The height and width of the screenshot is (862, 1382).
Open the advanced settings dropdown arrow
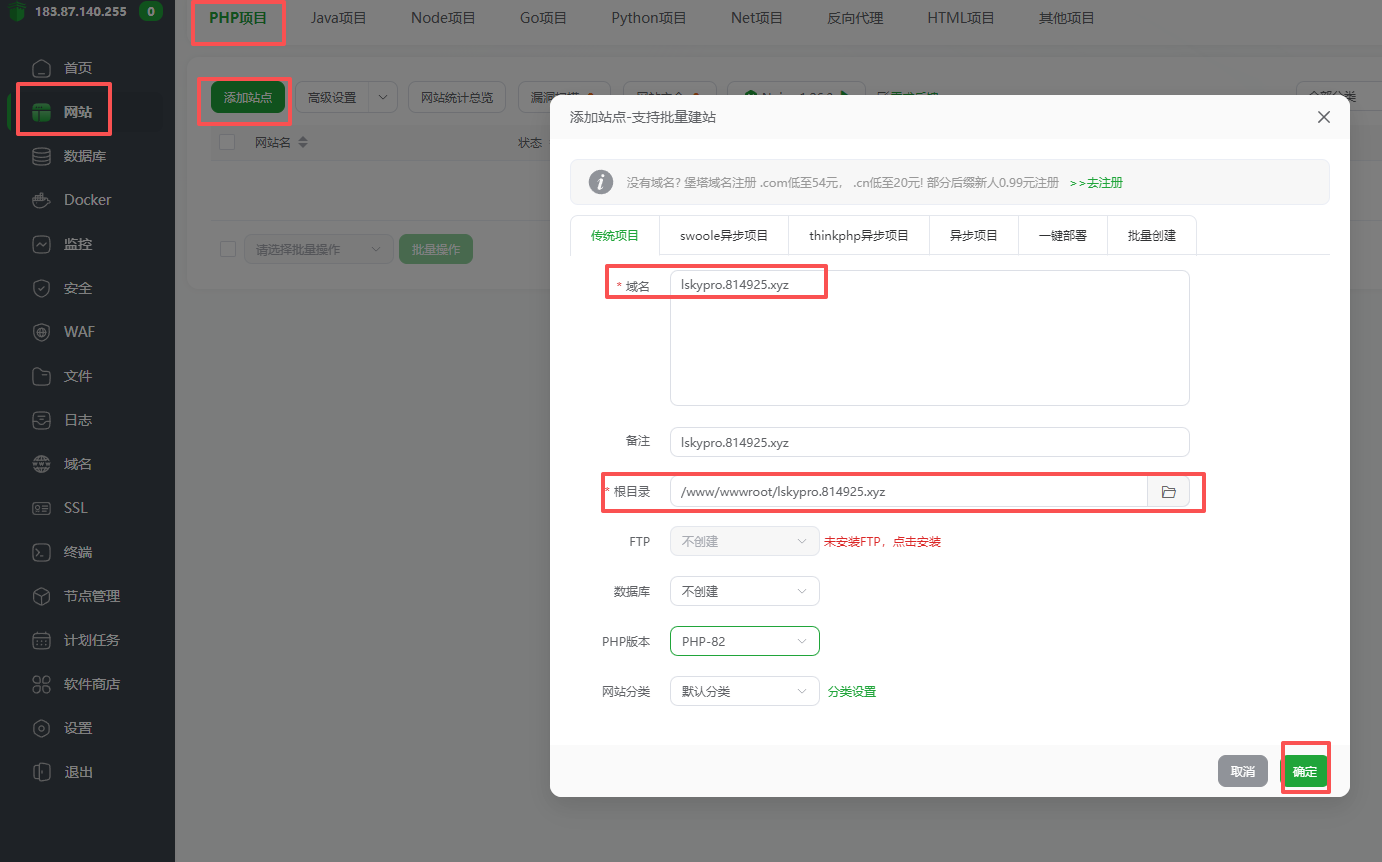coord(383,97)
